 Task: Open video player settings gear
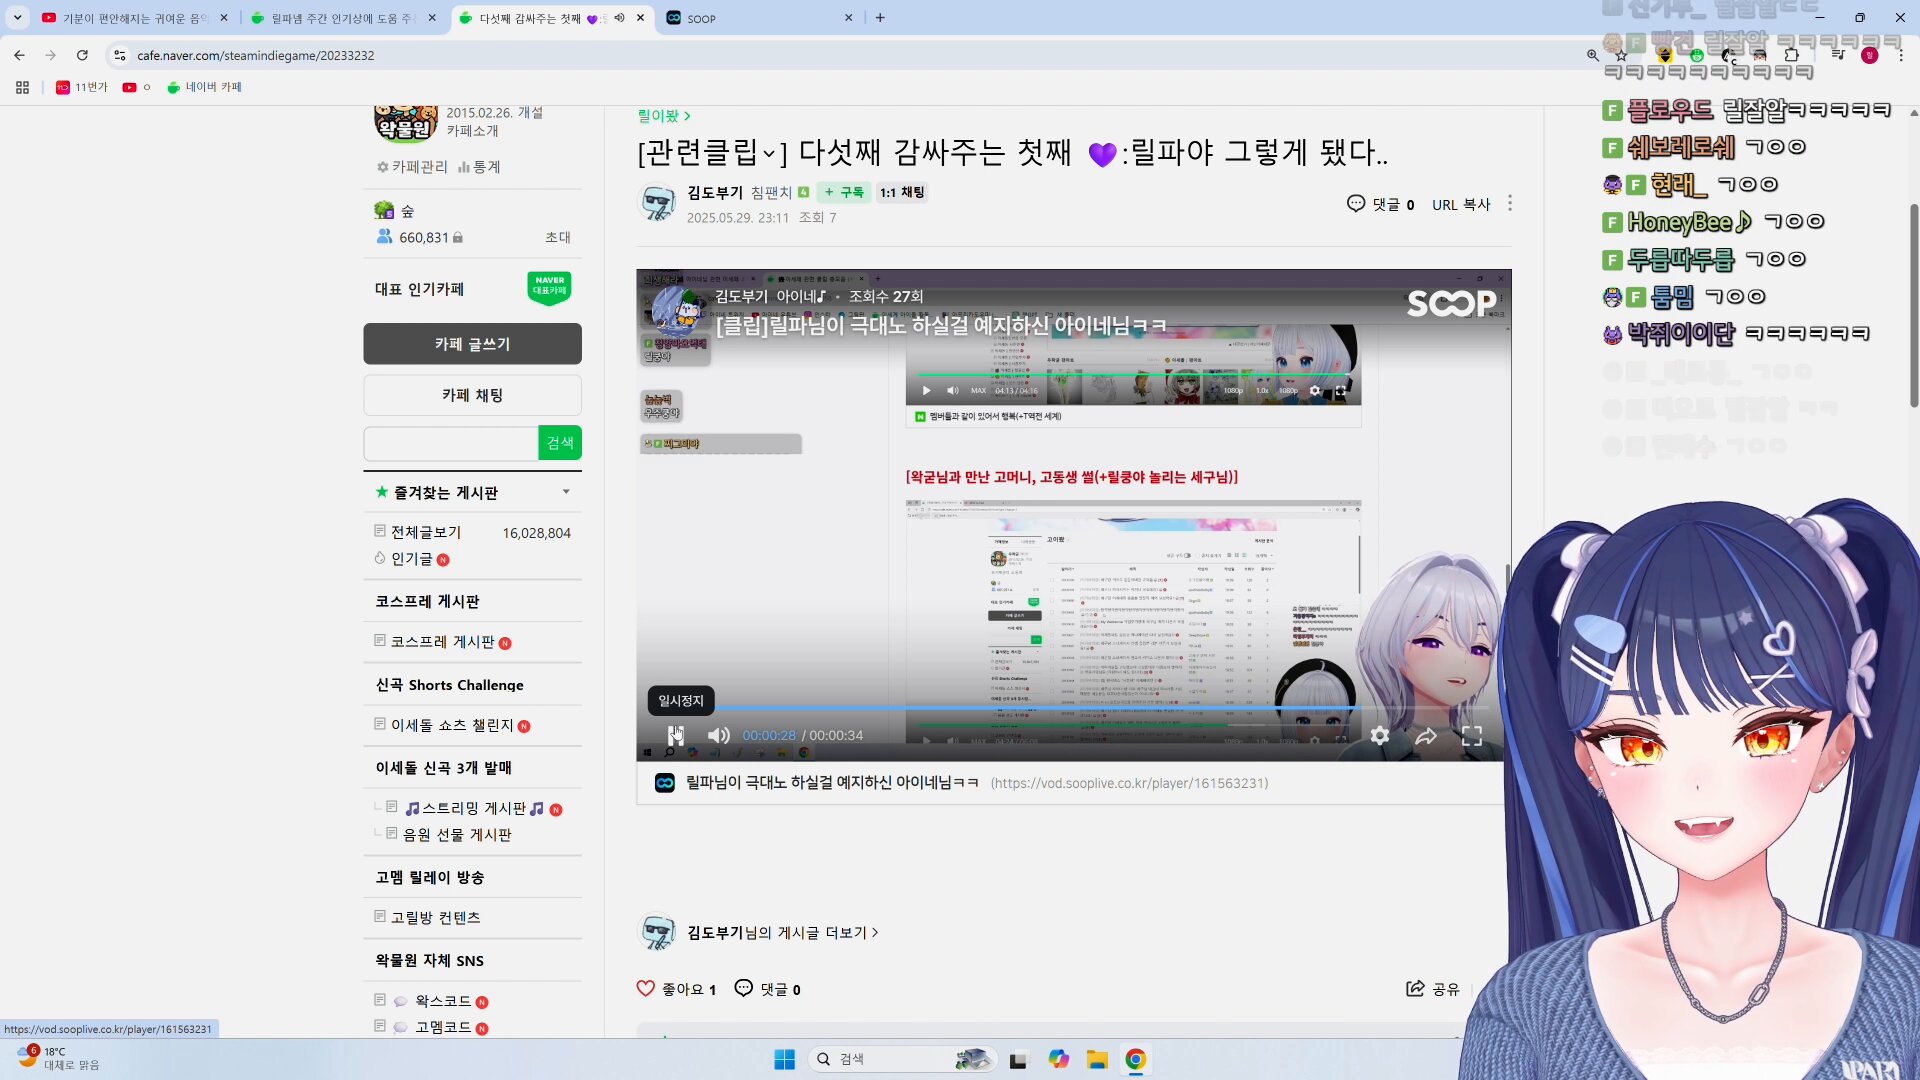tap(1380, 736)
